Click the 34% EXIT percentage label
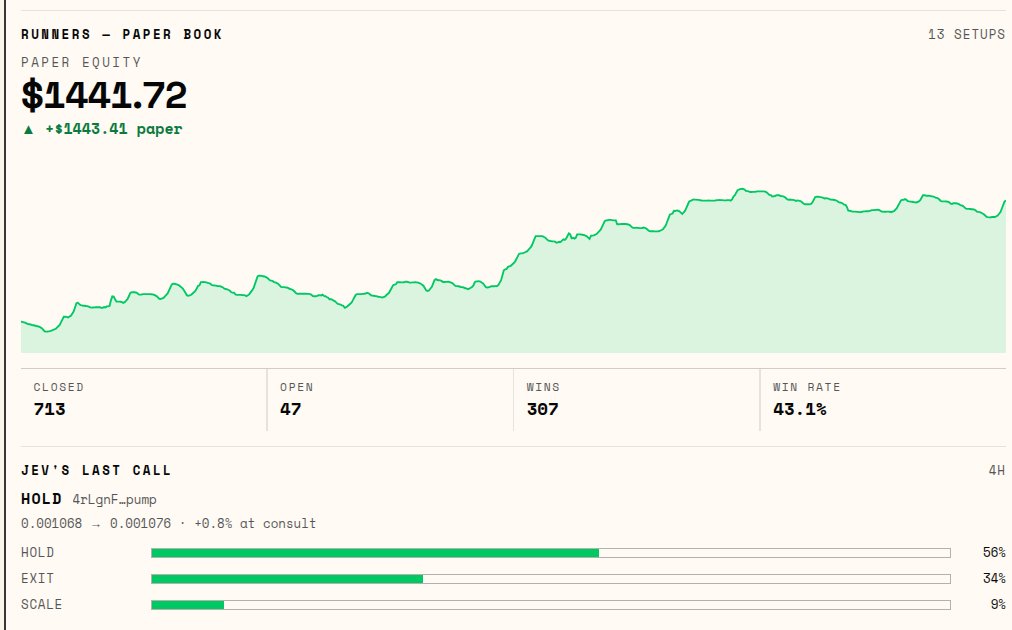 coord(994,578)
